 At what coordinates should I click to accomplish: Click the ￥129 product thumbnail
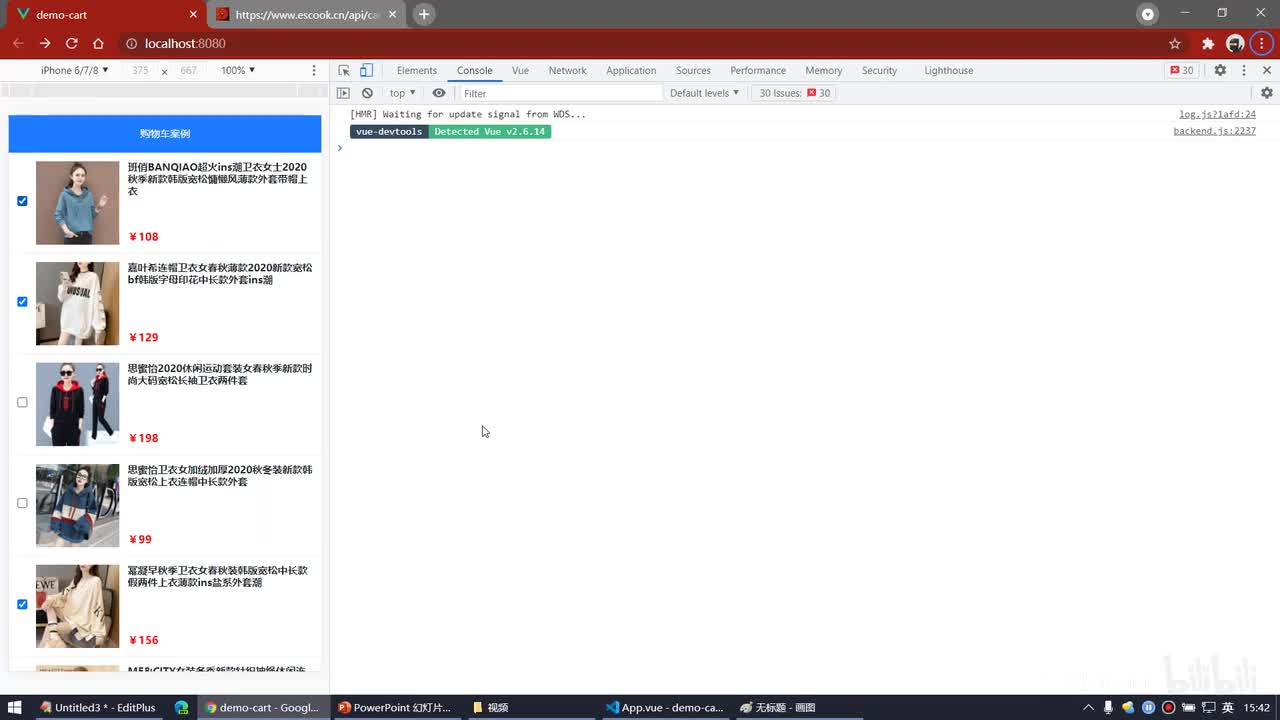[x=77, y=304]
